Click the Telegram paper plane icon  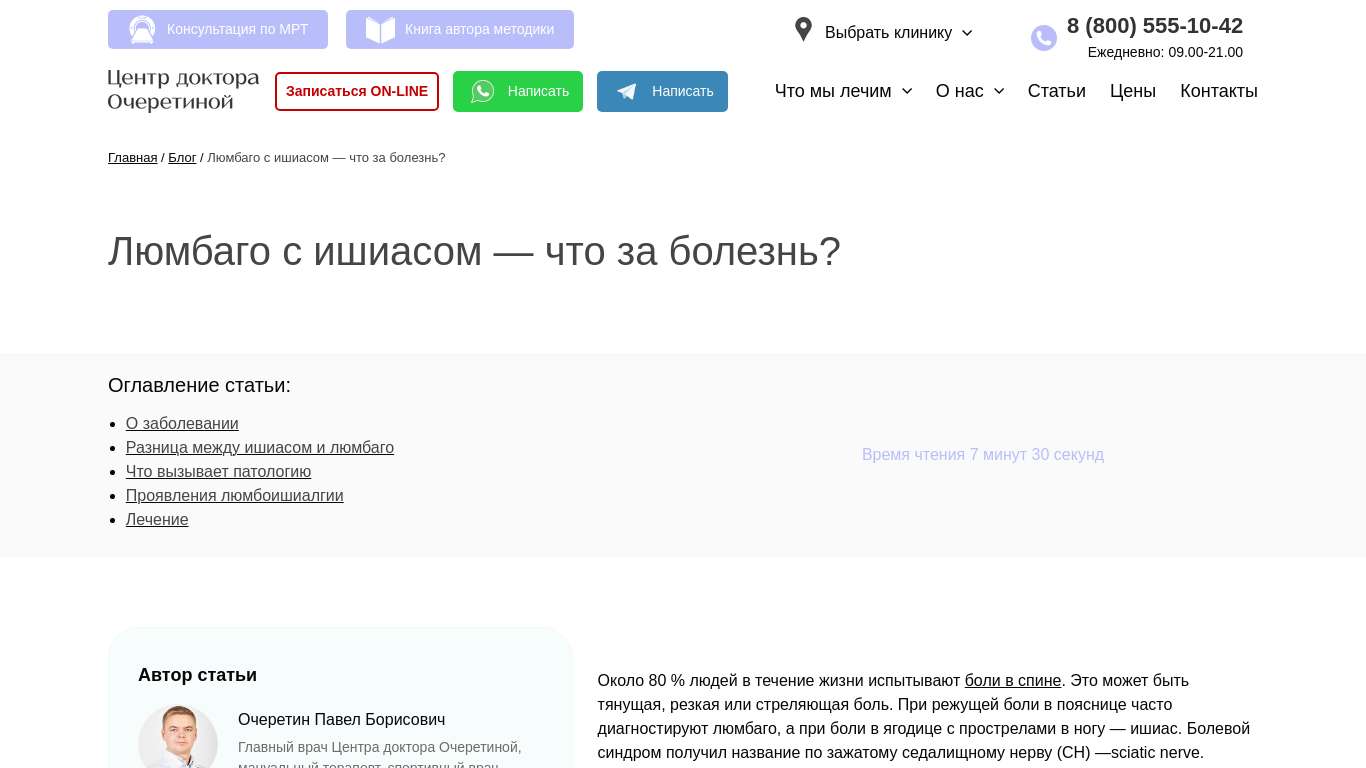pos(627,92)
